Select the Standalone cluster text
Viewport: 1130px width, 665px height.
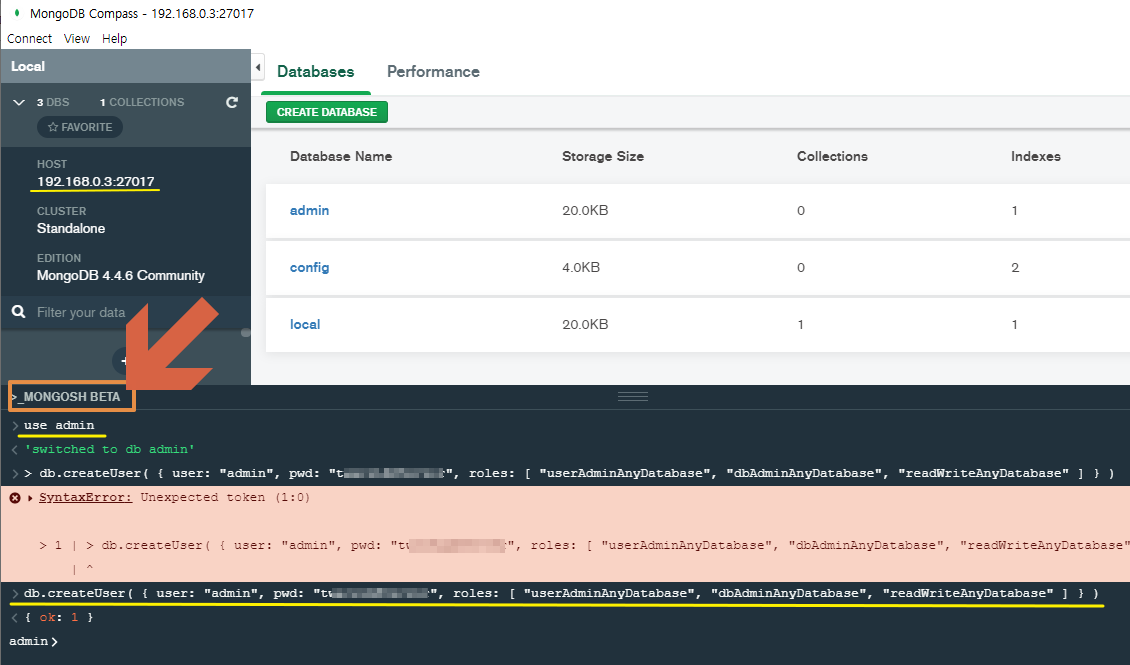(71, 228)
